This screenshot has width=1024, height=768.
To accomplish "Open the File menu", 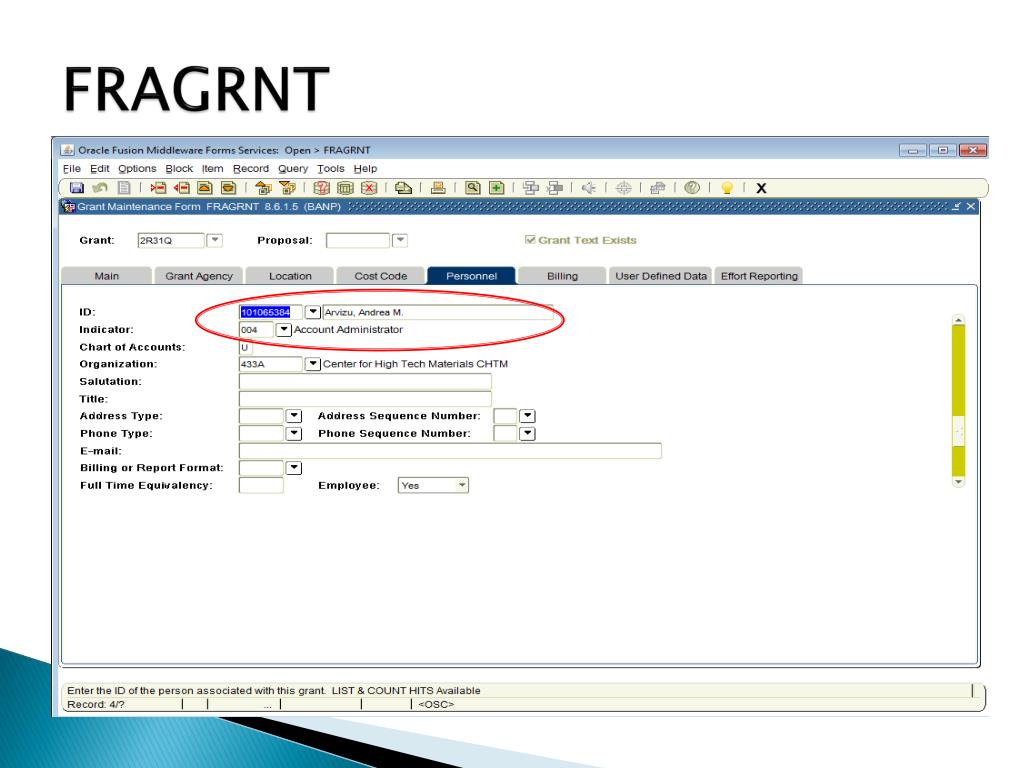I will click(x=72, y=168).
